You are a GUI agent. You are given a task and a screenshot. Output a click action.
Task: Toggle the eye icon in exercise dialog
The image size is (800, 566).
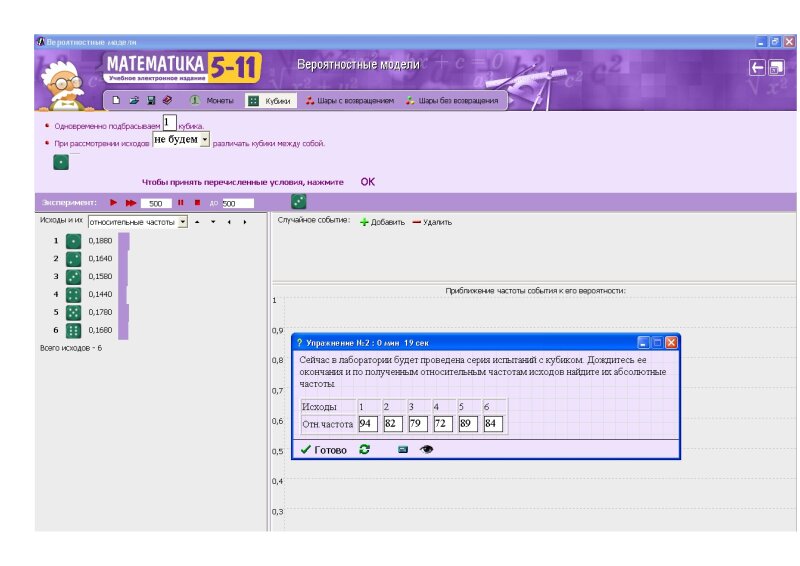point(427,450)
